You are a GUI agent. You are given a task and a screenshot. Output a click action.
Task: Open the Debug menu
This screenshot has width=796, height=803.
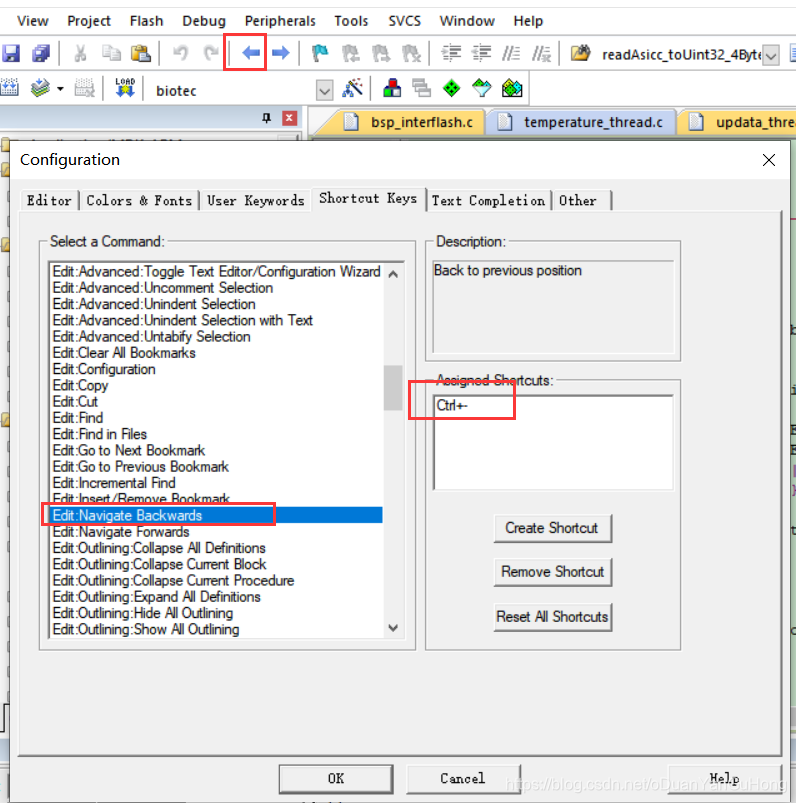coord(204,21)
